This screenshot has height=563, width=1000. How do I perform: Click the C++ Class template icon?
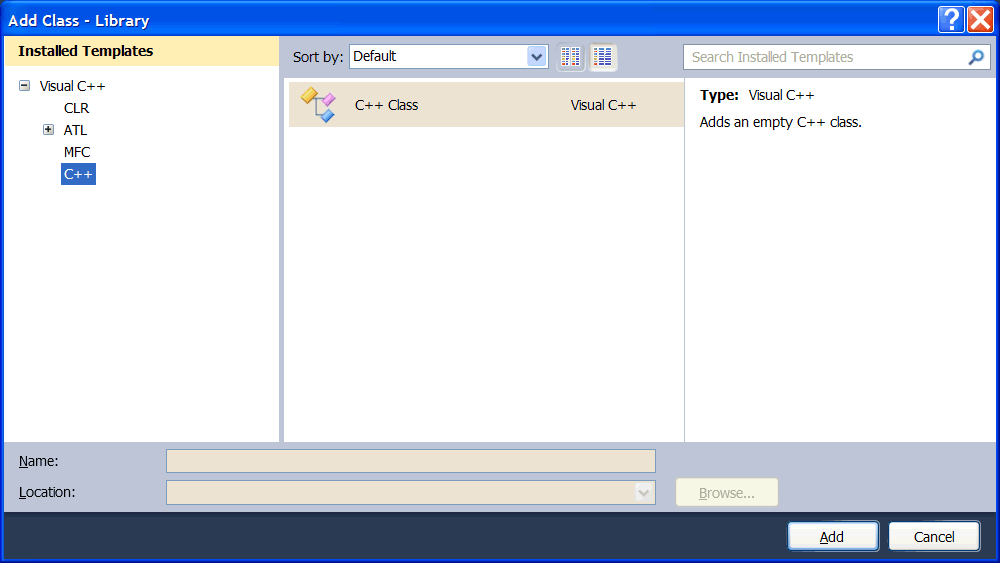point(318,105)
